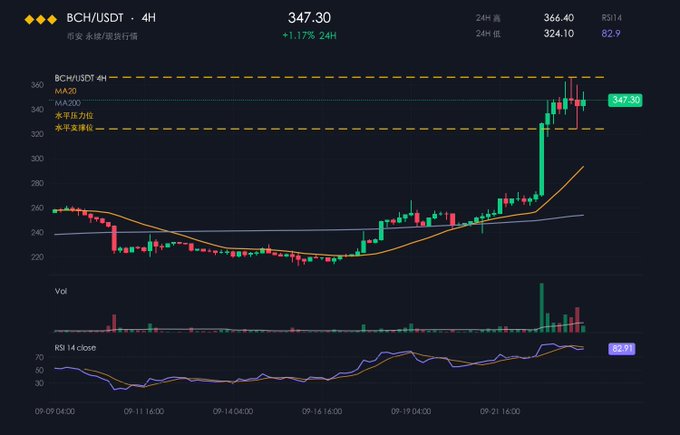Image resolution: width=680 pixels, height=435 pixels.
Task: Click the 4H timeframe label in header
Action: click(x=148, y=18)
